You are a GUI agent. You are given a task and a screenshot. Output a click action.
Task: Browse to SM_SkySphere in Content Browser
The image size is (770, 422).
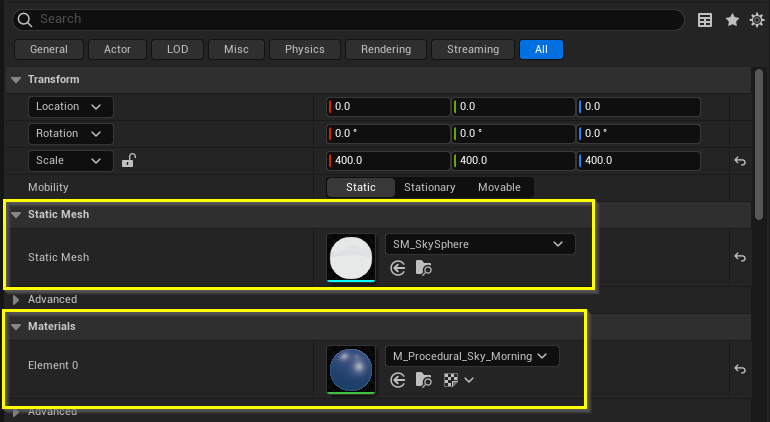(423, 268)
